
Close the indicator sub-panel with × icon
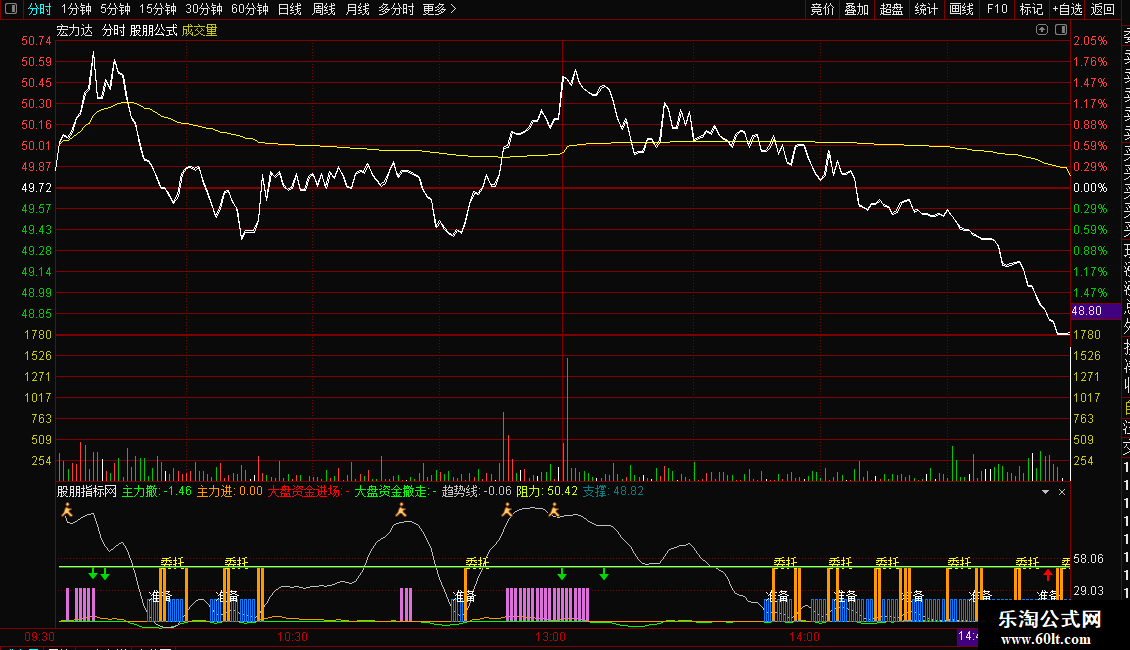pos(1062,492)
